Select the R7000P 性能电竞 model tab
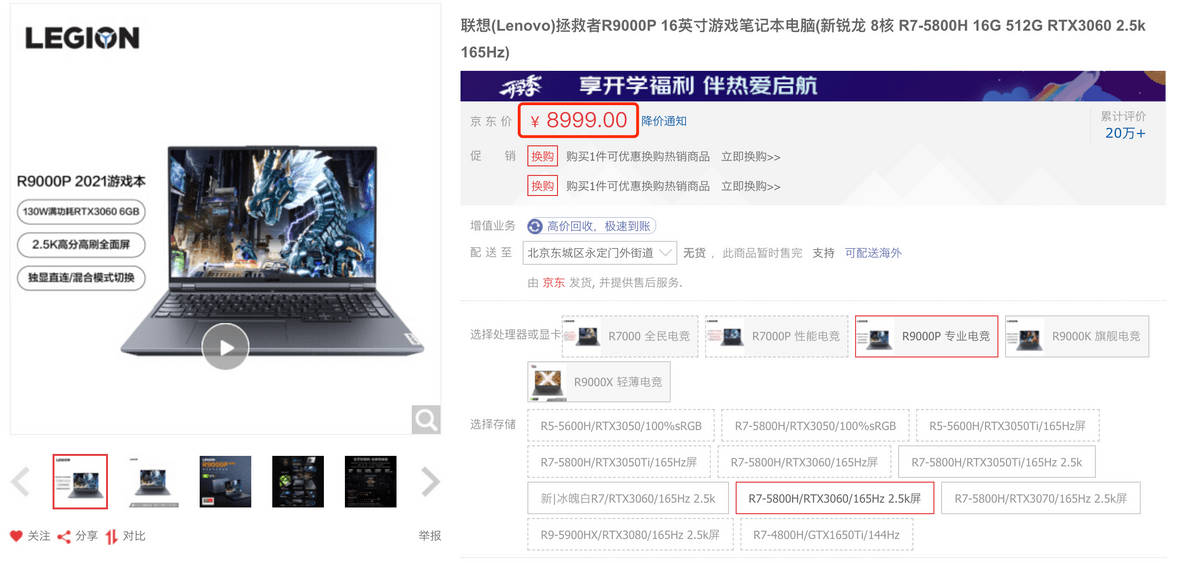 click(x=777, y=337)
